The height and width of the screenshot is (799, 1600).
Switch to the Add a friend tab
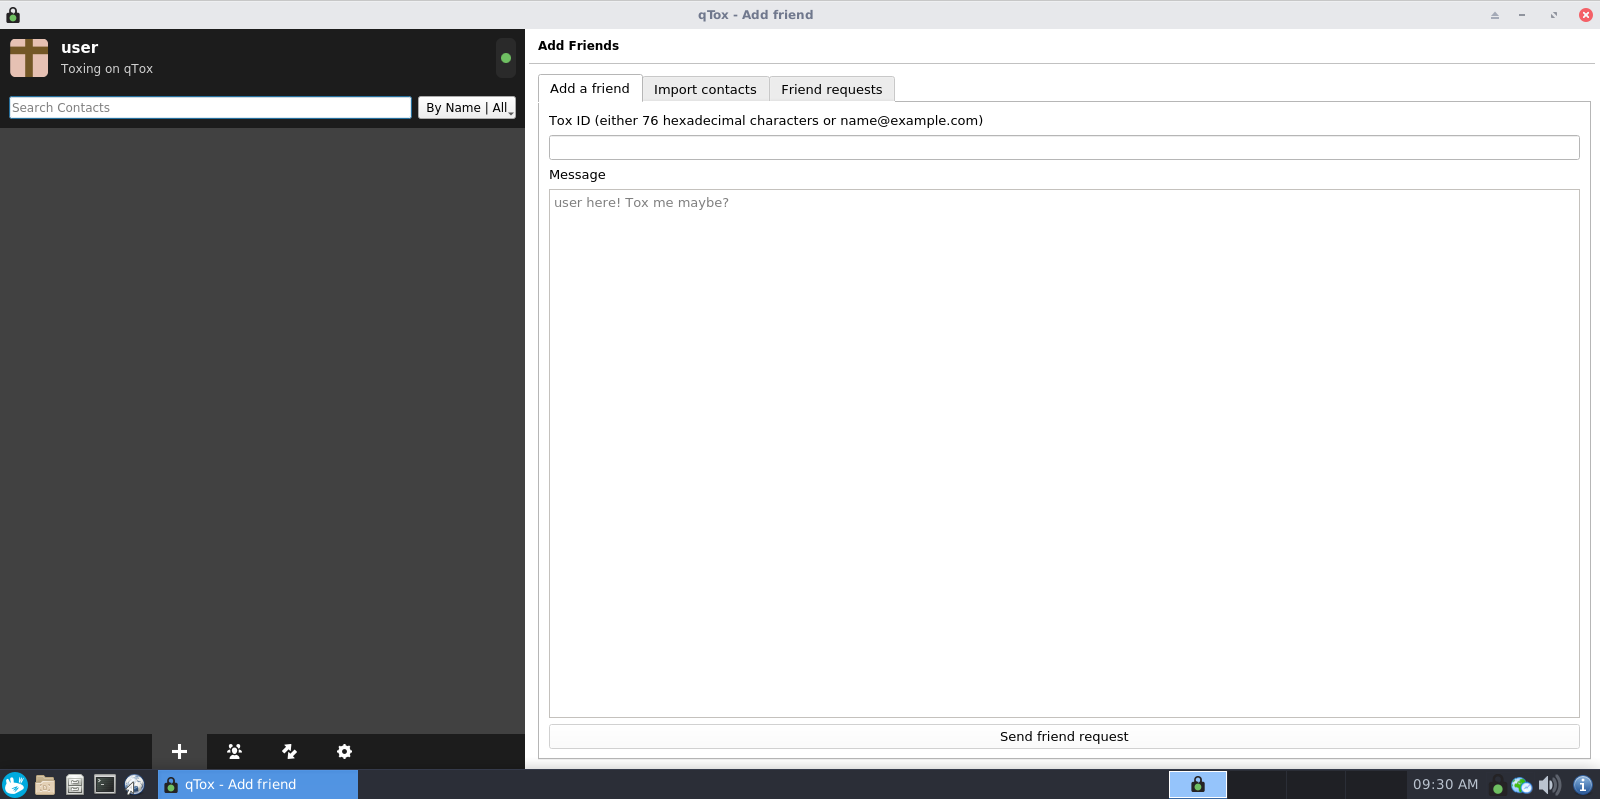tap(590, 88)
